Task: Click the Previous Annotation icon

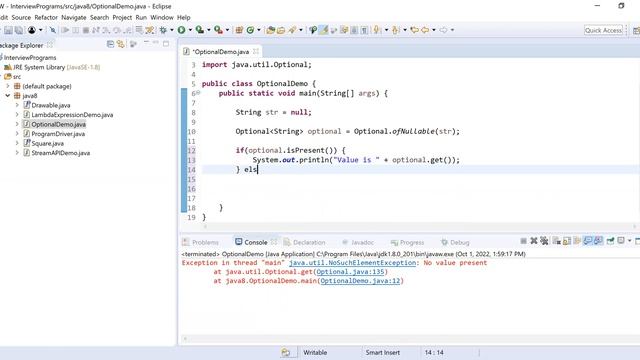Action: 395,30
